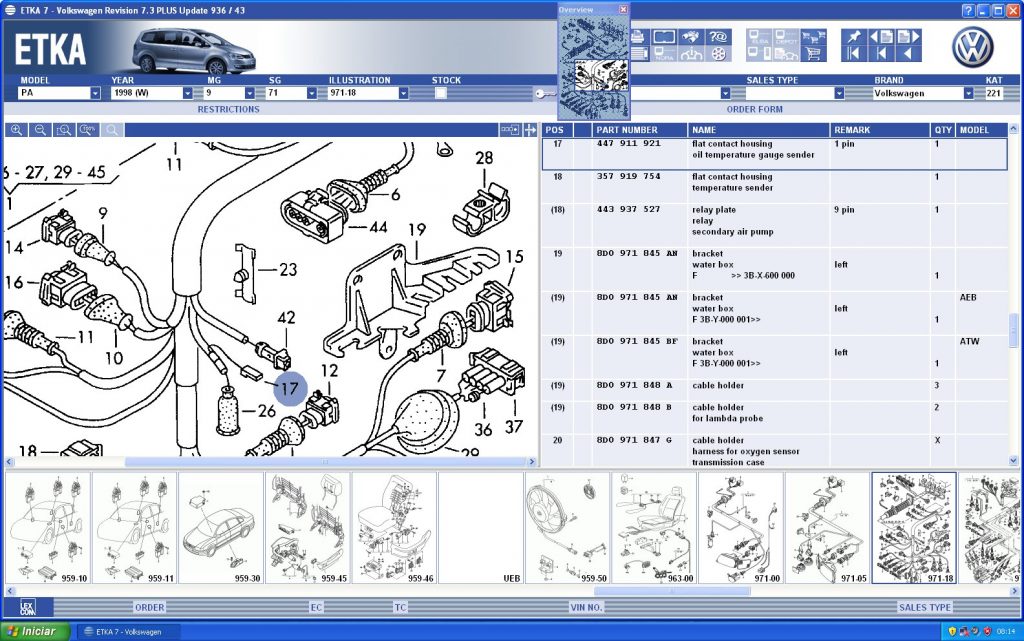The height and width of the screenshot is (641, 1024).
Task: Close the Overview floating window
Action: coord(623,9)
